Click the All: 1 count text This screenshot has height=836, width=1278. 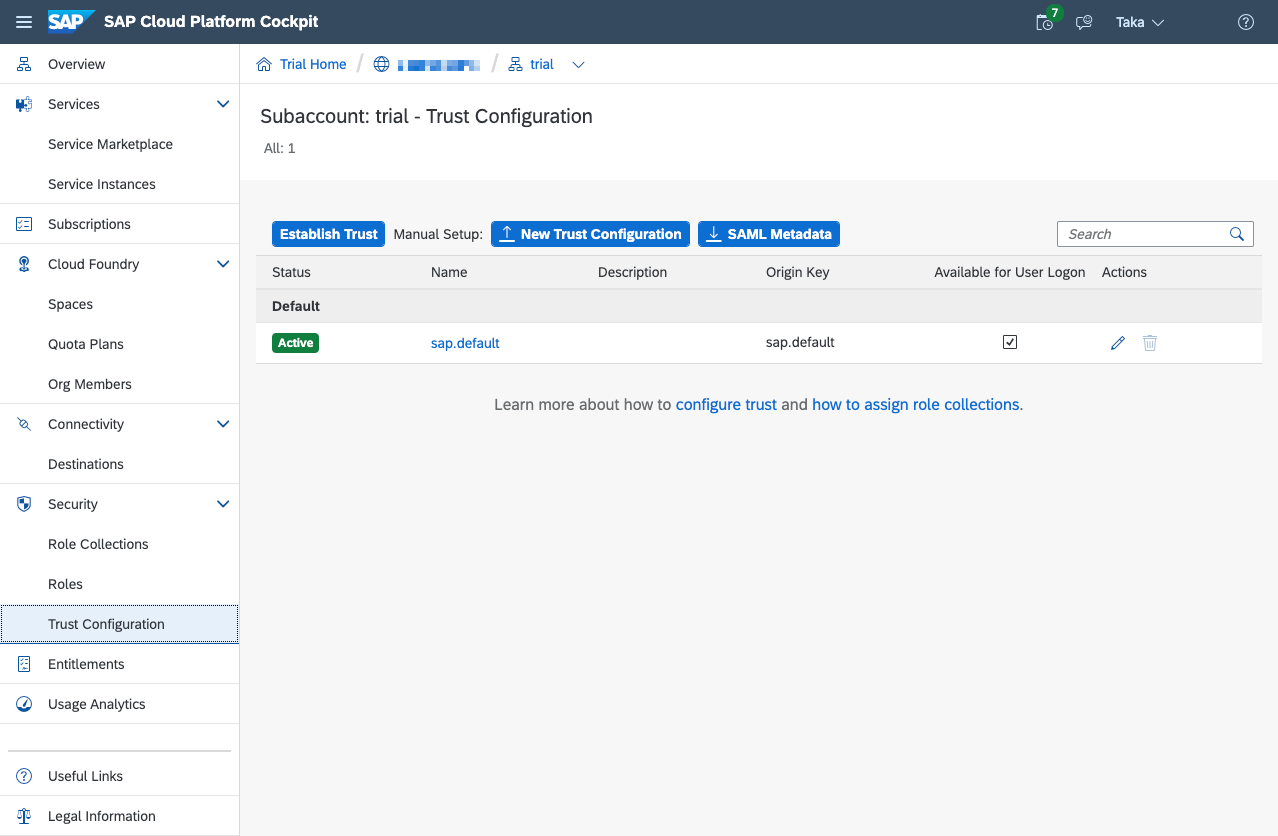pos(278,148)
